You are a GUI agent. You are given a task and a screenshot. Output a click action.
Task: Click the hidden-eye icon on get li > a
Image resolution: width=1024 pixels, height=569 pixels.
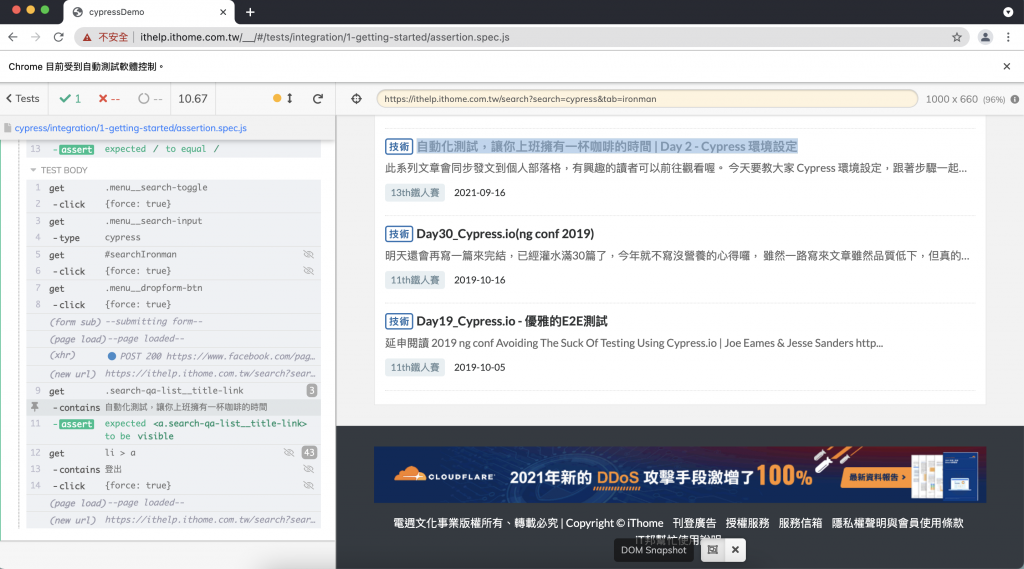click(x=289, y=453)
